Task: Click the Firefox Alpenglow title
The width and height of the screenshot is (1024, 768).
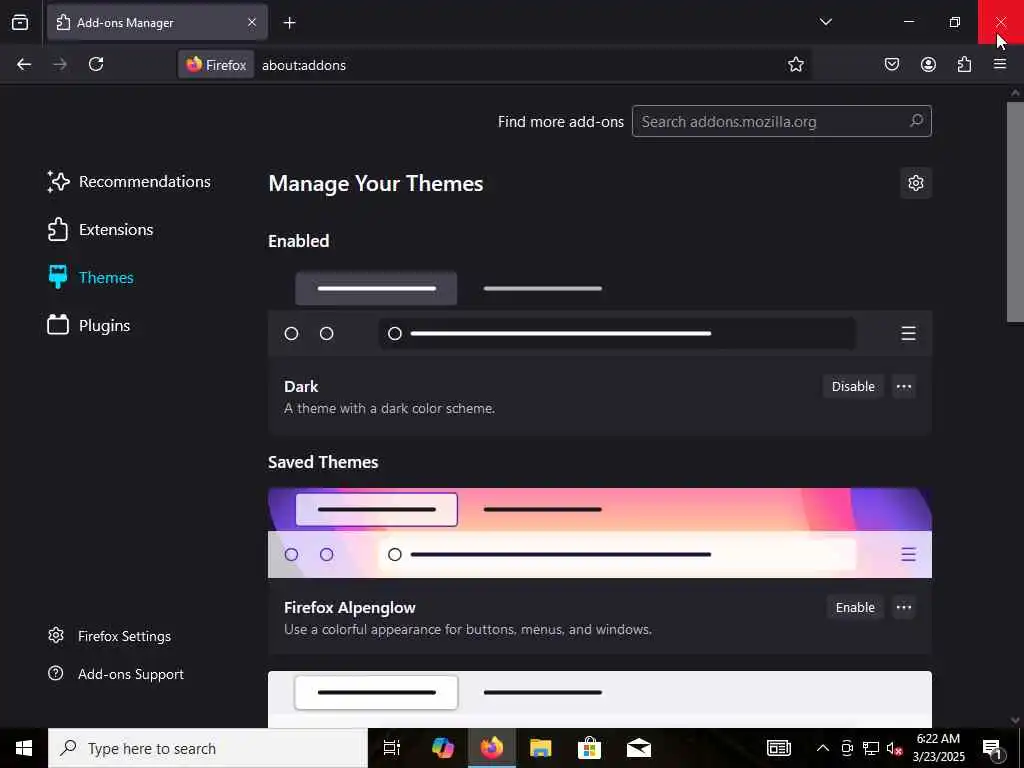Action: pyautogui.click(x=349, y=607)
